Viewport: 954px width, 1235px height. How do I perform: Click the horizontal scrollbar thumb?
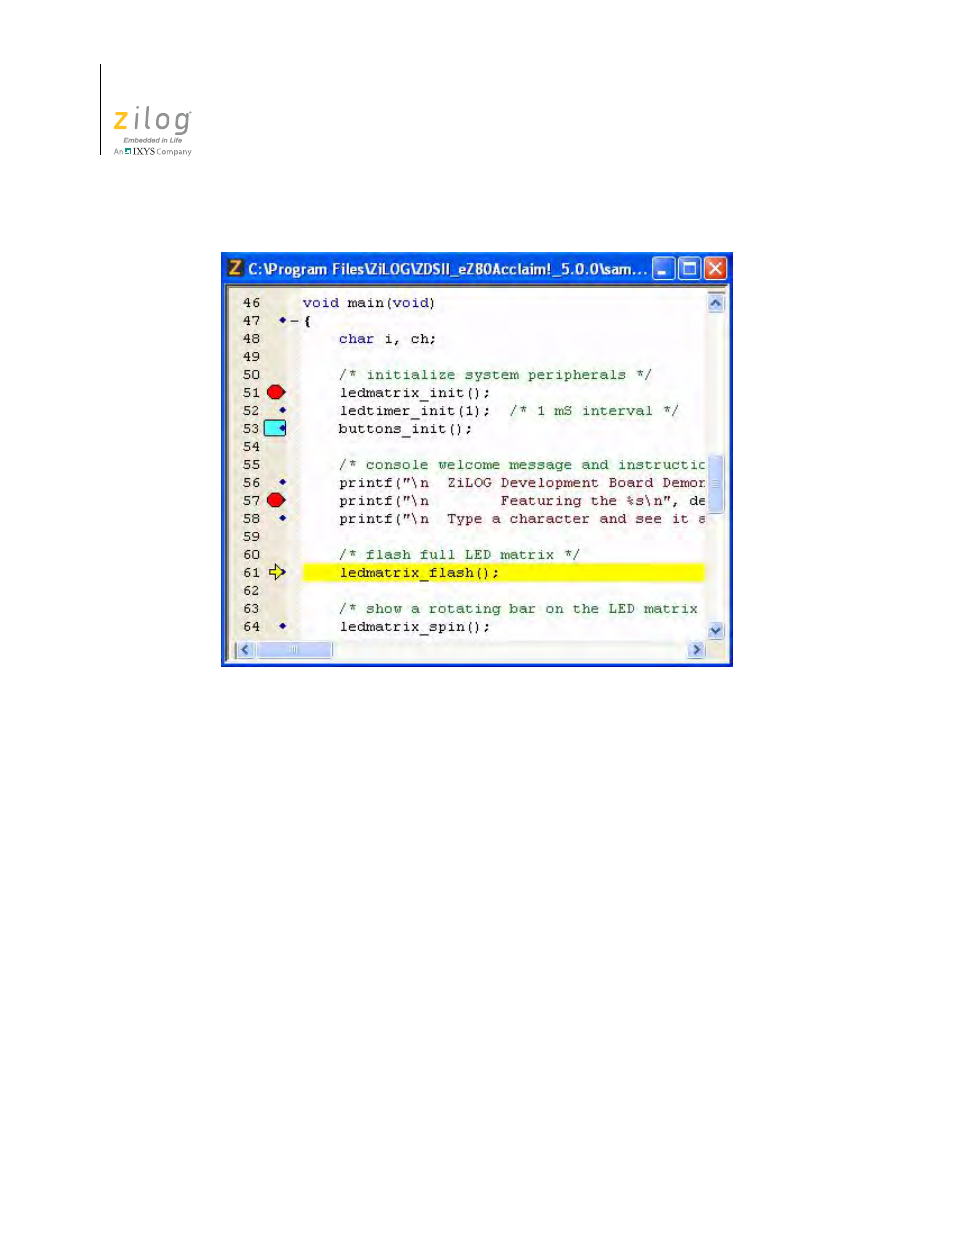coord(294,650)
